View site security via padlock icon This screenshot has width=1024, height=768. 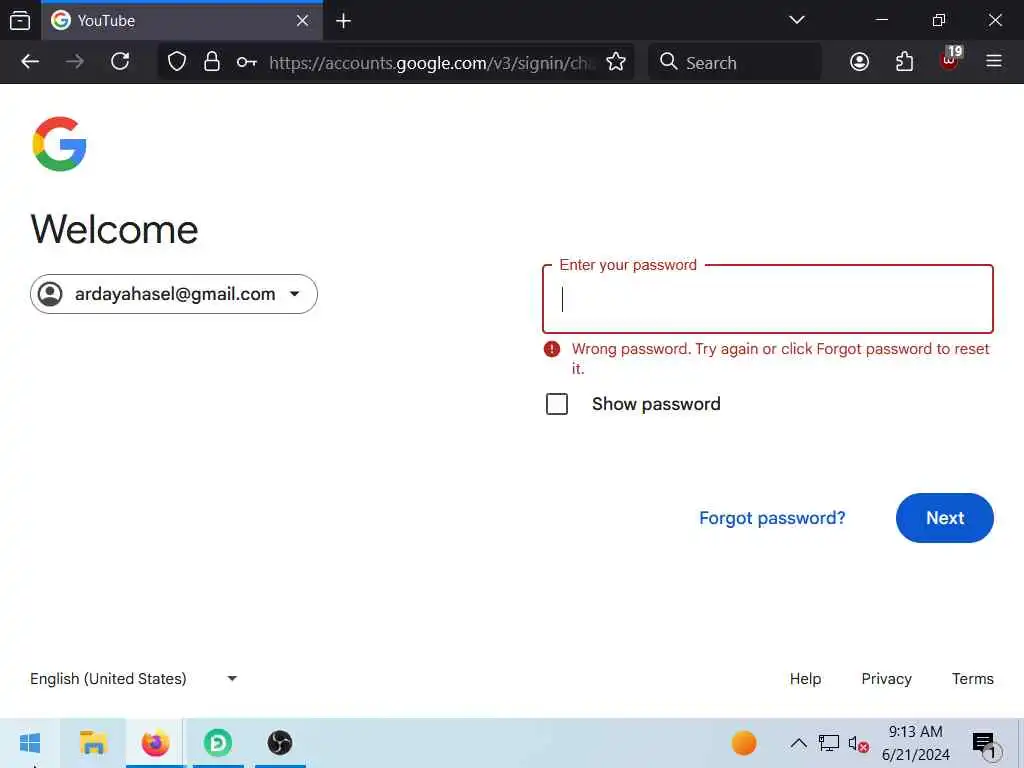coord(212,62)
